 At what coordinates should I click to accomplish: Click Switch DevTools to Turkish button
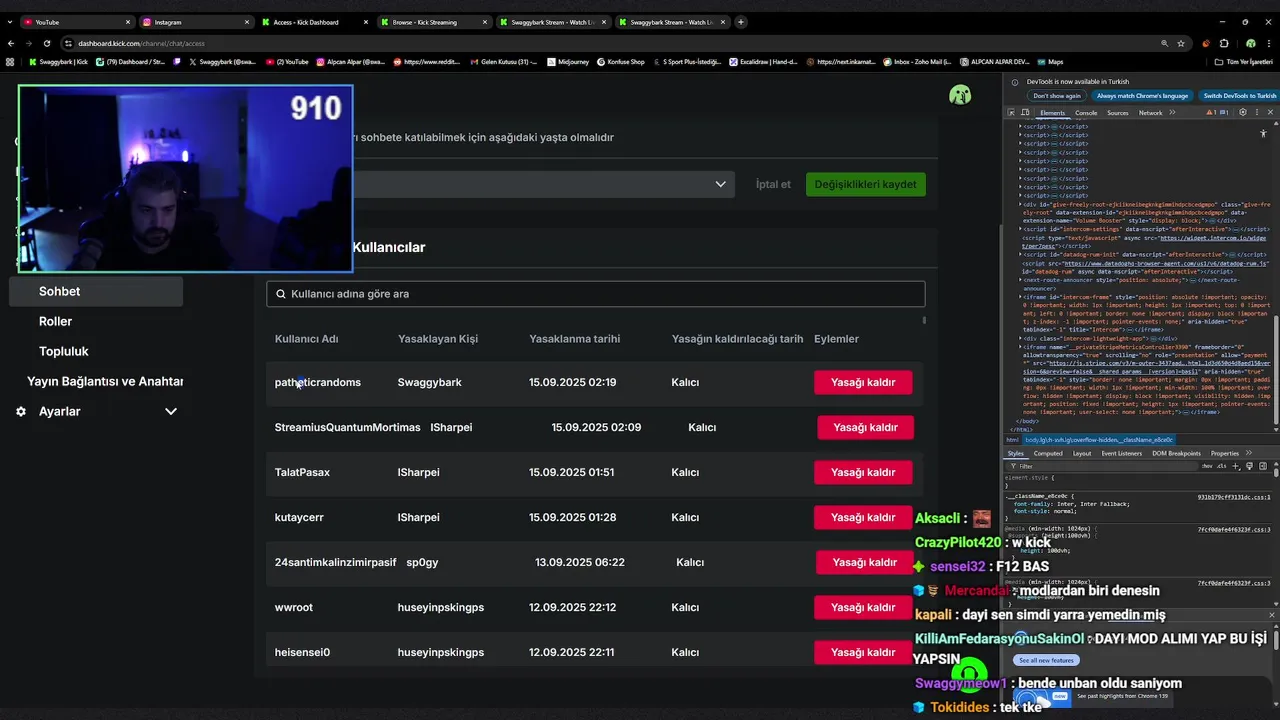pyautogui.click(x=1239, y=96)
